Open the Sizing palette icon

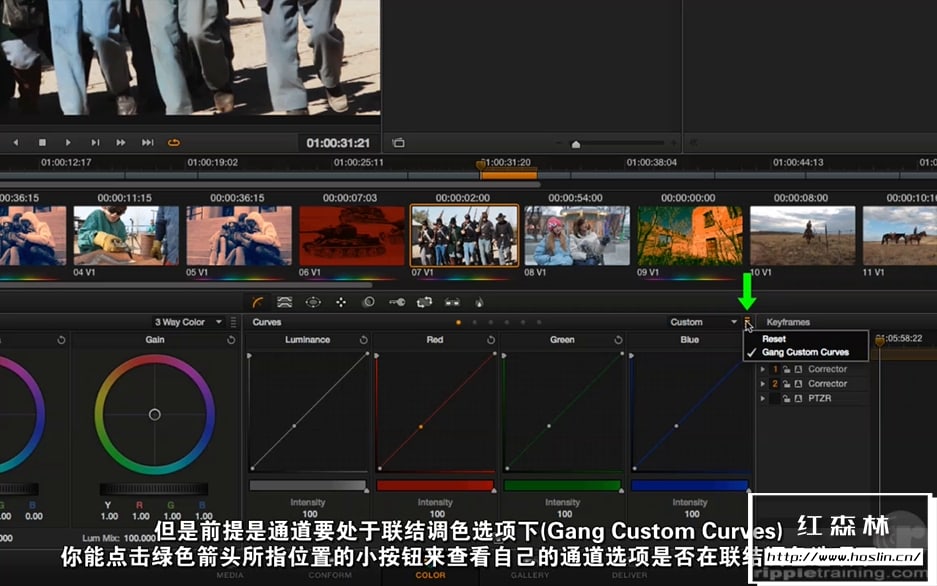coord(424,302)
